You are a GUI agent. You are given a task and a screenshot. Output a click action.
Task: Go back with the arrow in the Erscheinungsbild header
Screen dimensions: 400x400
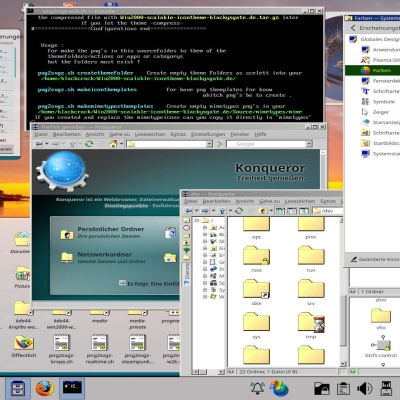(x=353, y=28)
